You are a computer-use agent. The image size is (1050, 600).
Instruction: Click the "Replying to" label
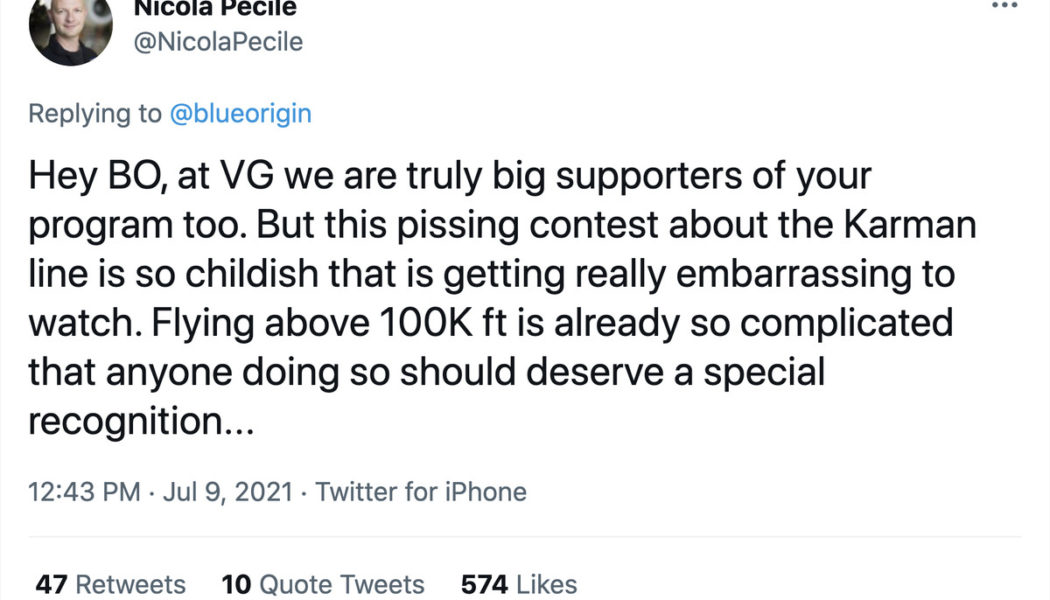point(95,114)
